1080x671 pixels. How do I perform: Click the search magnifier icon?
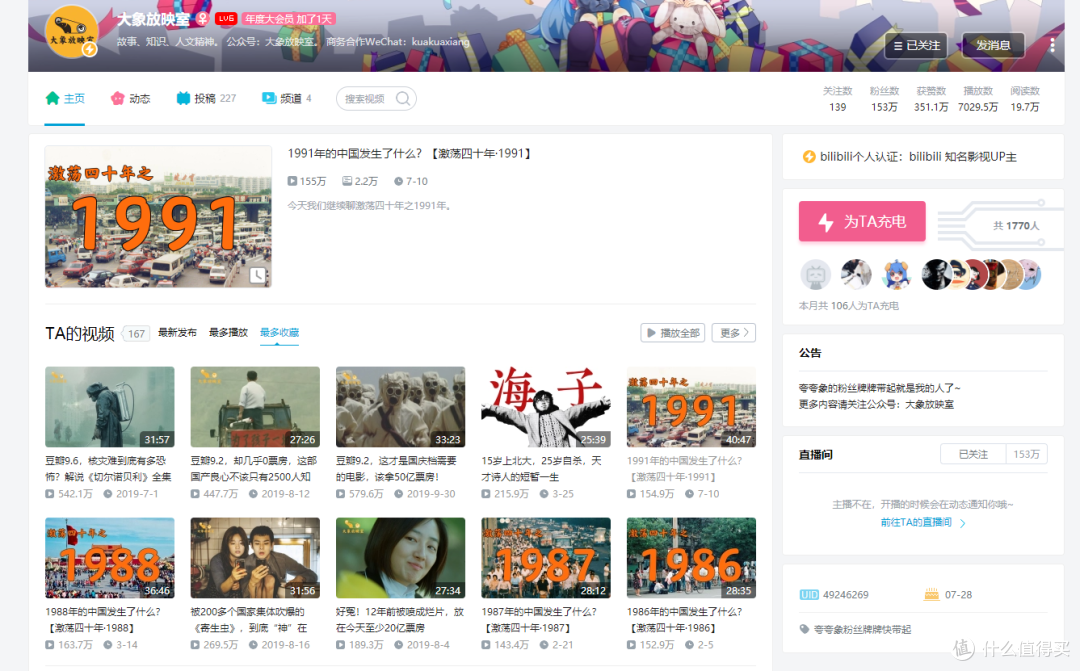(403, 99)
